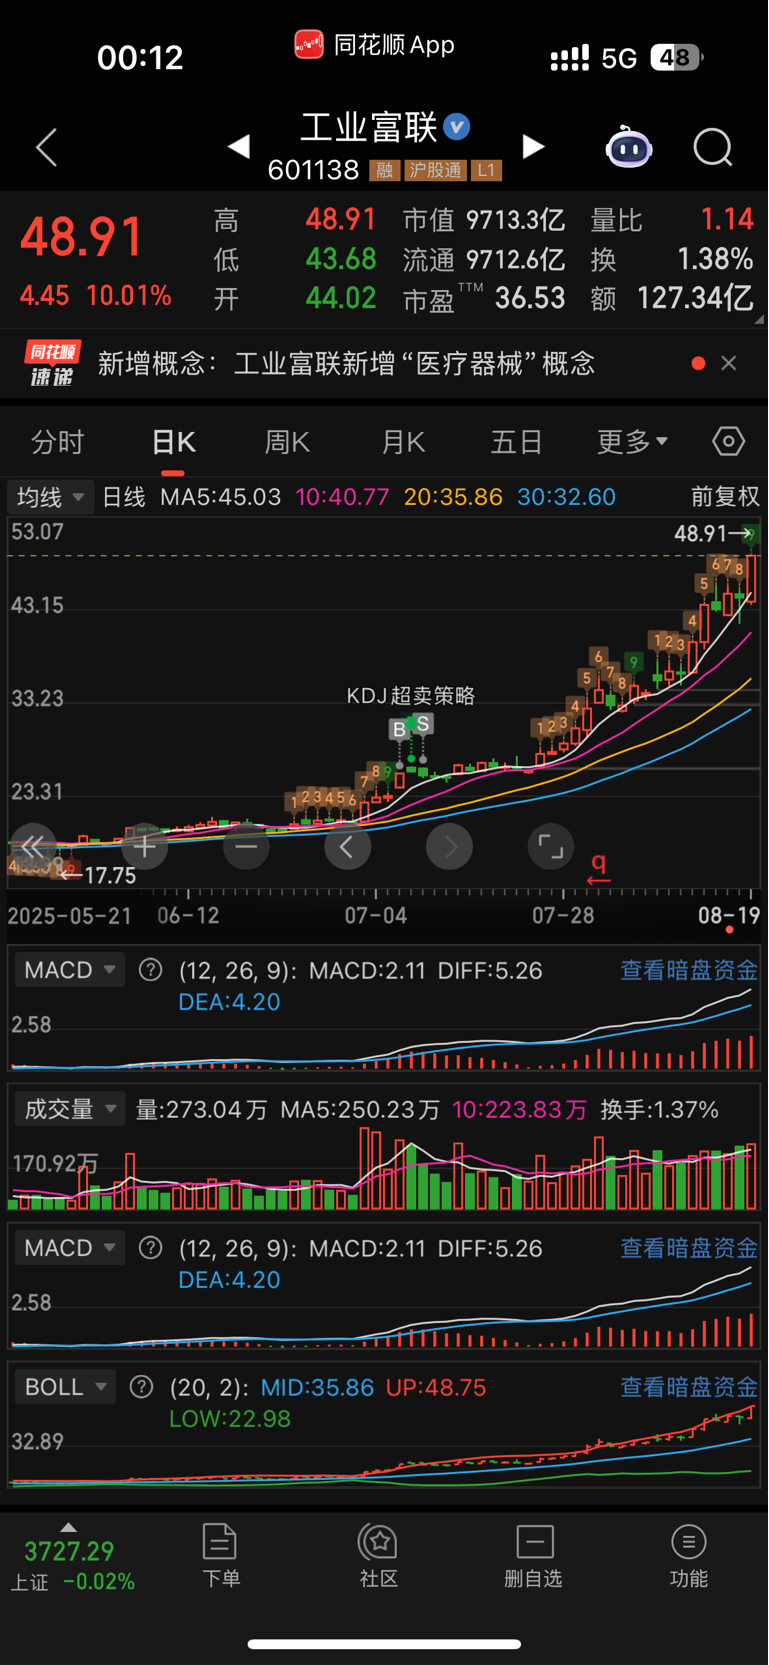The image size is (769, 1665).
Task: Return to 同花顺 App via status bar
Action: point(375,45)
